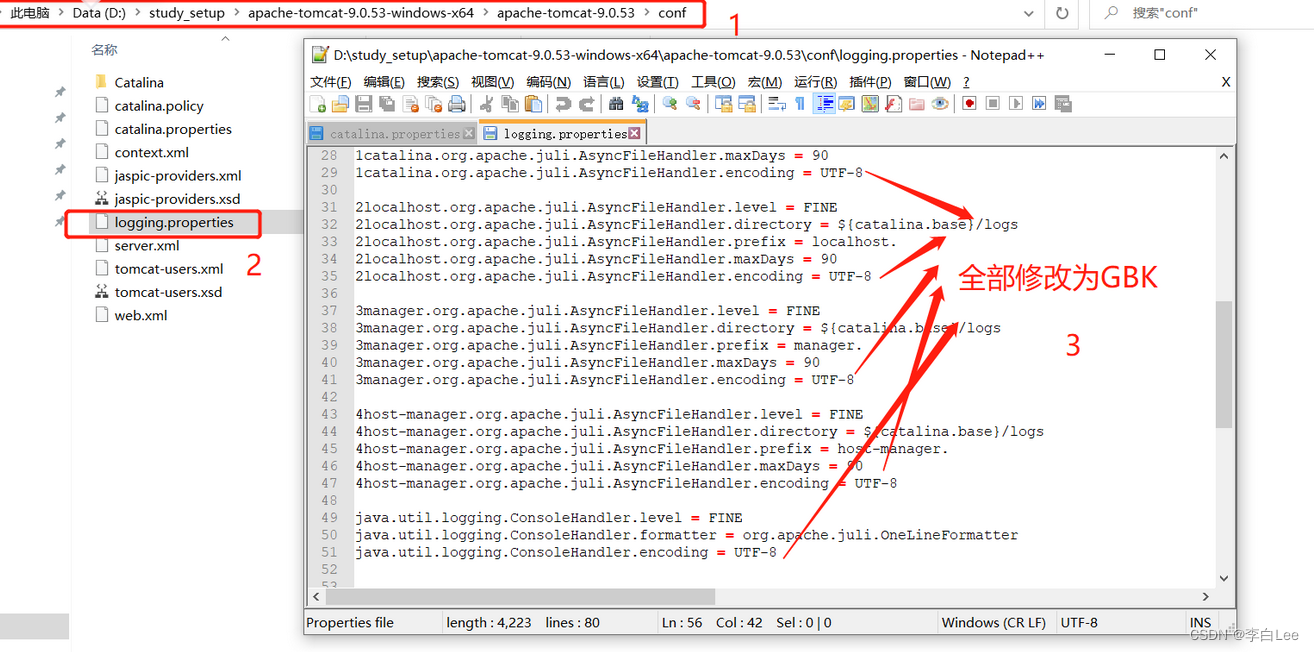The image size is (1314, 652).
Task: Expand the address bar history dropdown
Action: pos(1029,14)
